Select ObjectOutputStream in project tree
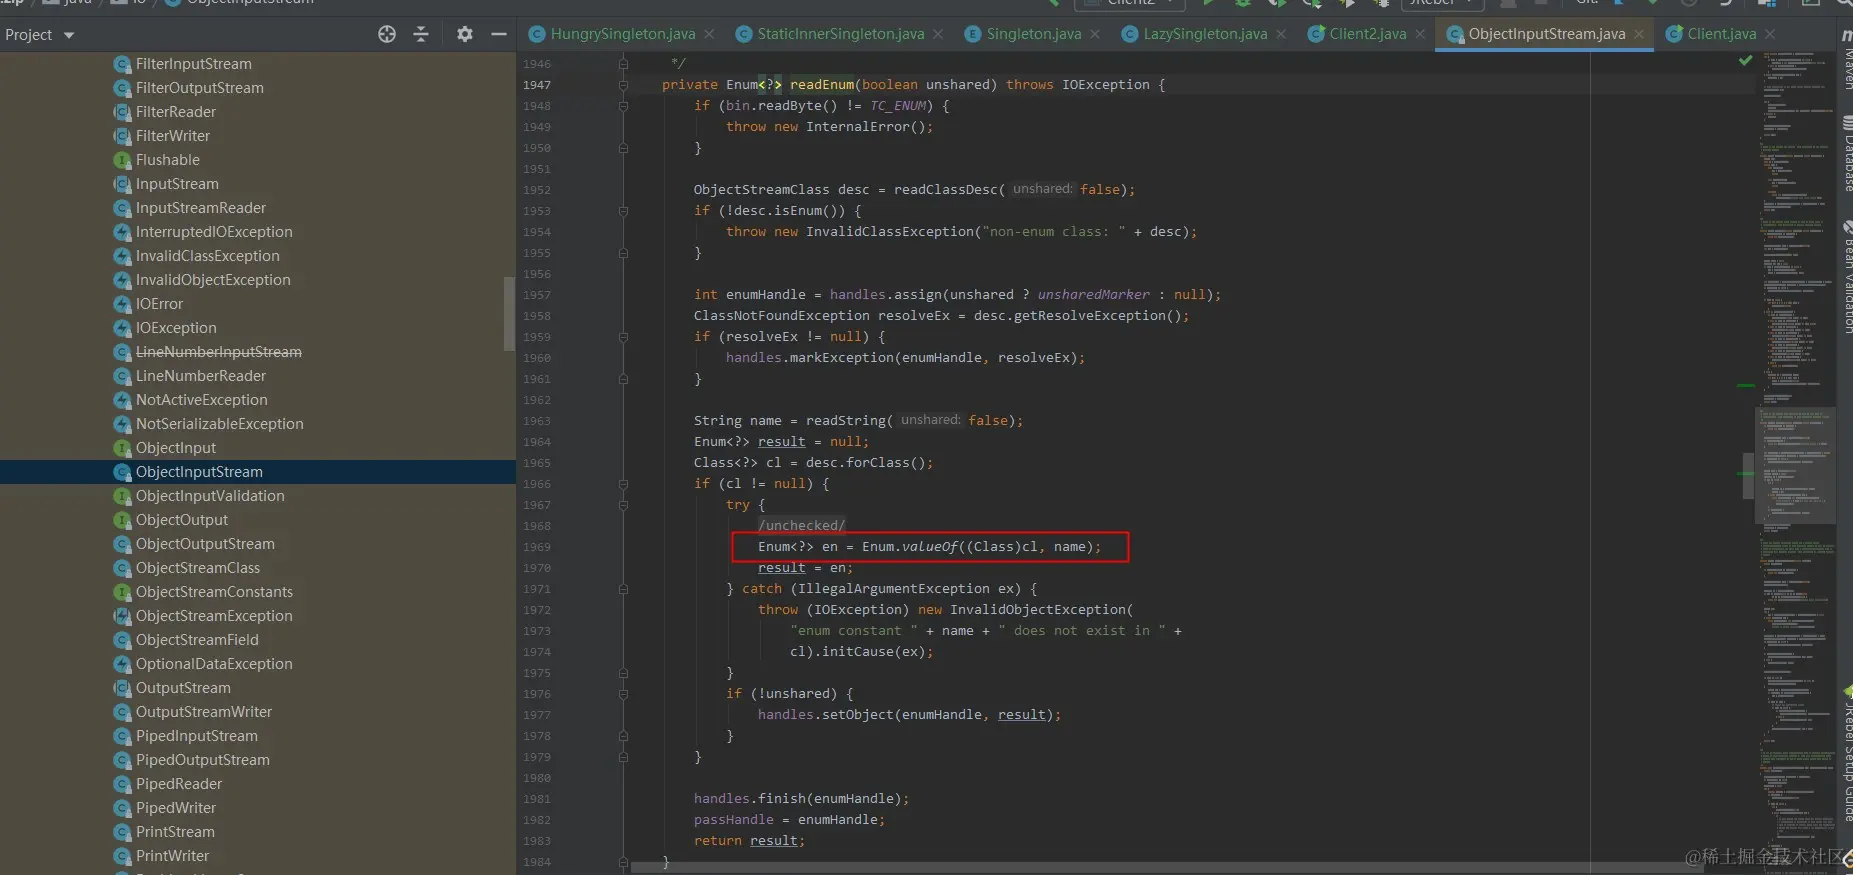This screenshot has width=1853, height=875. pos(204,544)
